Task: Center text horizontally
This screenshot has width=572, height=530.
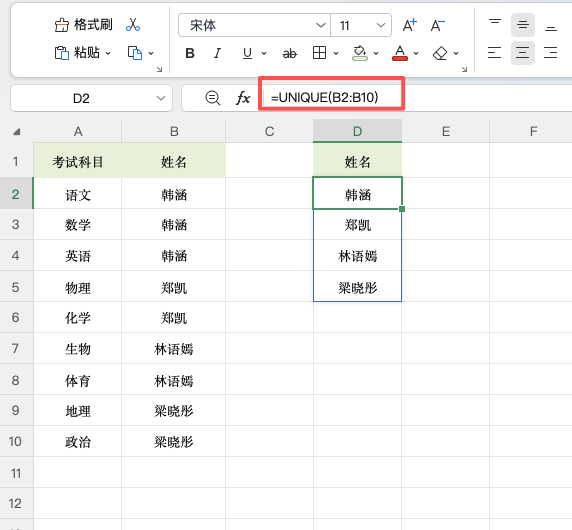Action: click(x=523, y=53)
